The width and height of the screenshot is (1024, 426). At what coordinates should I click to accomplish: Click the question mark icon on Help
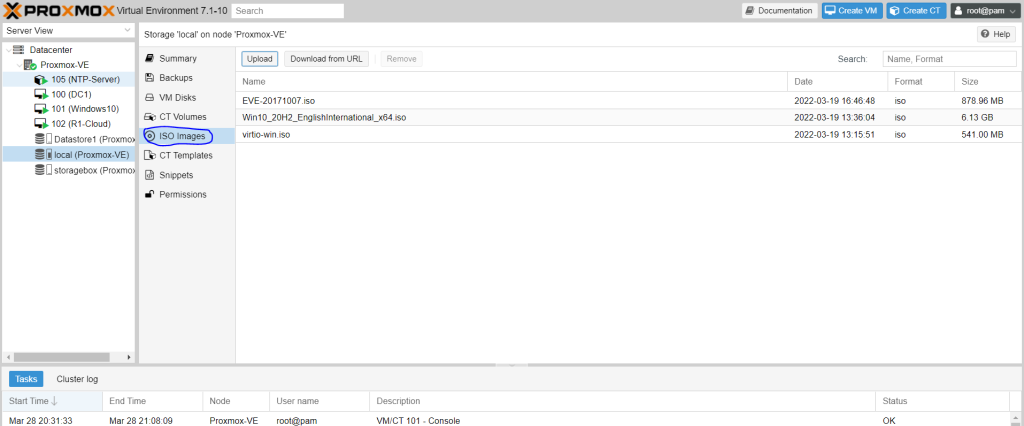985,34
